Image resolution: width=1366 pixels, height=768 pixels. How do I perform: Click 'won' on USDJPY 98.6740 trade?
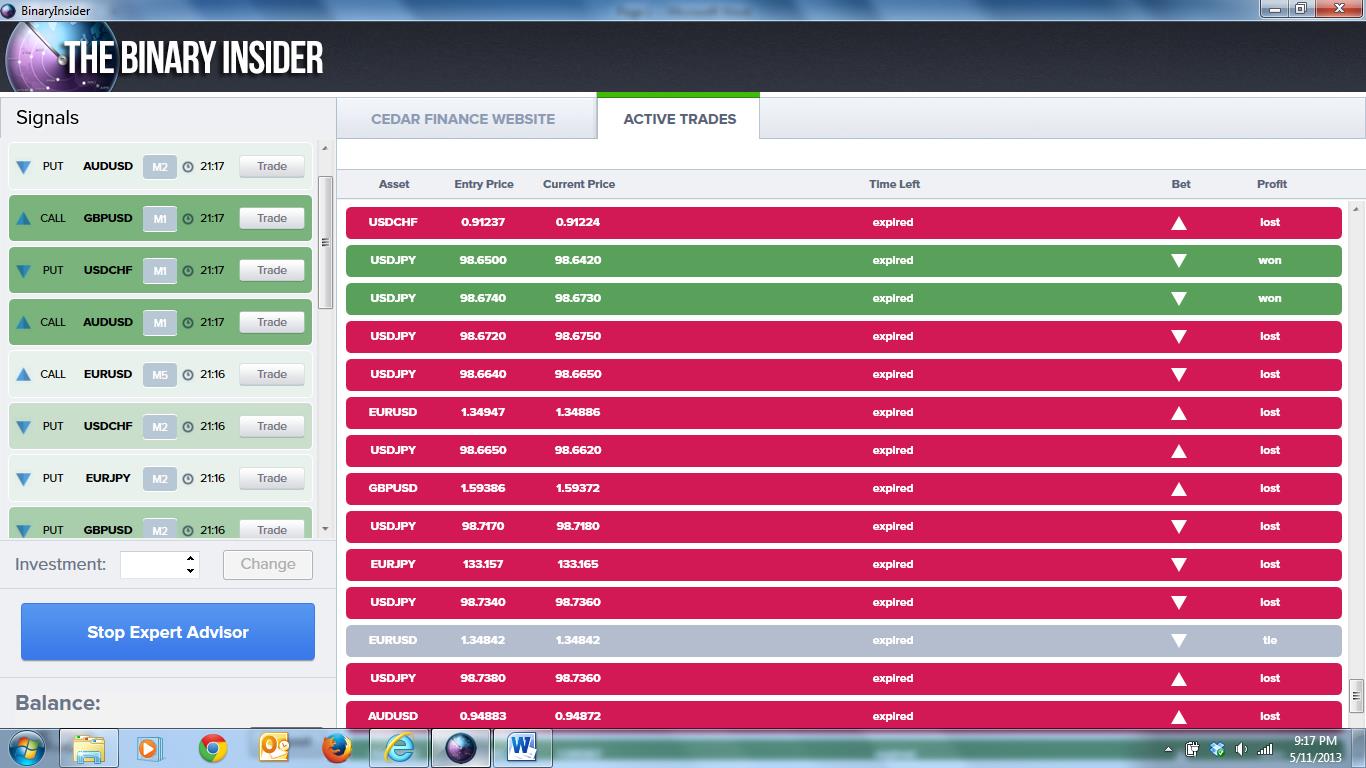1269,298
